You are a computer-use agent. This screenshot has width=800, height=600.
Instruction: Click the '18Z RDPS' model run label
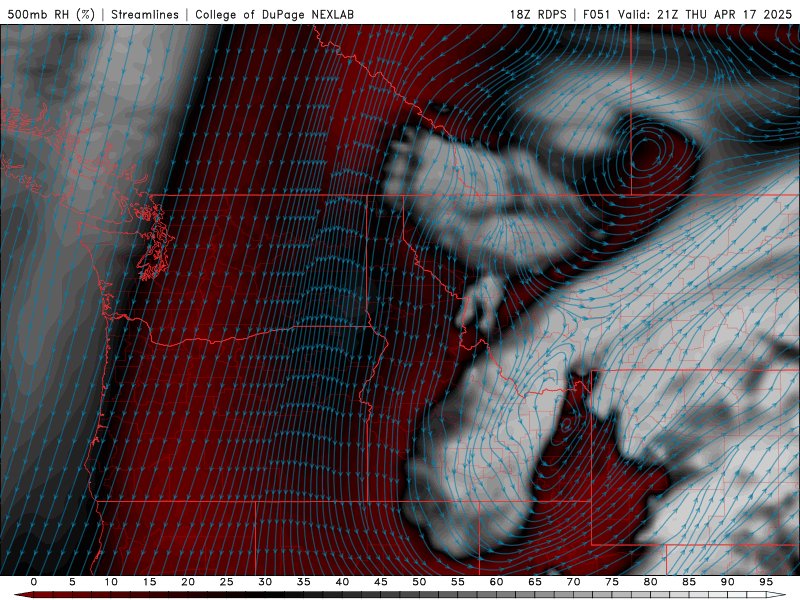click(538, 14)
